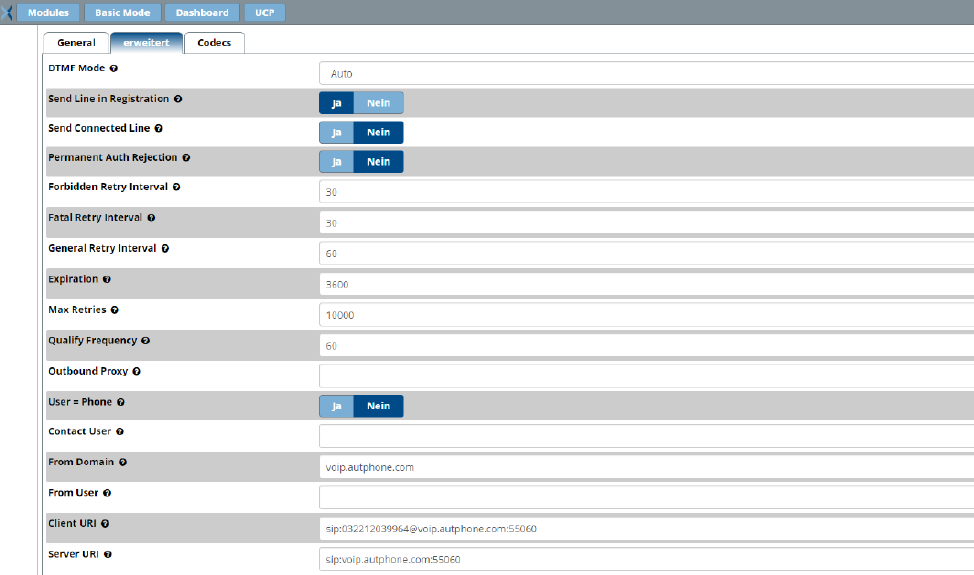Screen dimensions: 974x575
Task: Switch to the General tab
Action: (x=76, y=43)
